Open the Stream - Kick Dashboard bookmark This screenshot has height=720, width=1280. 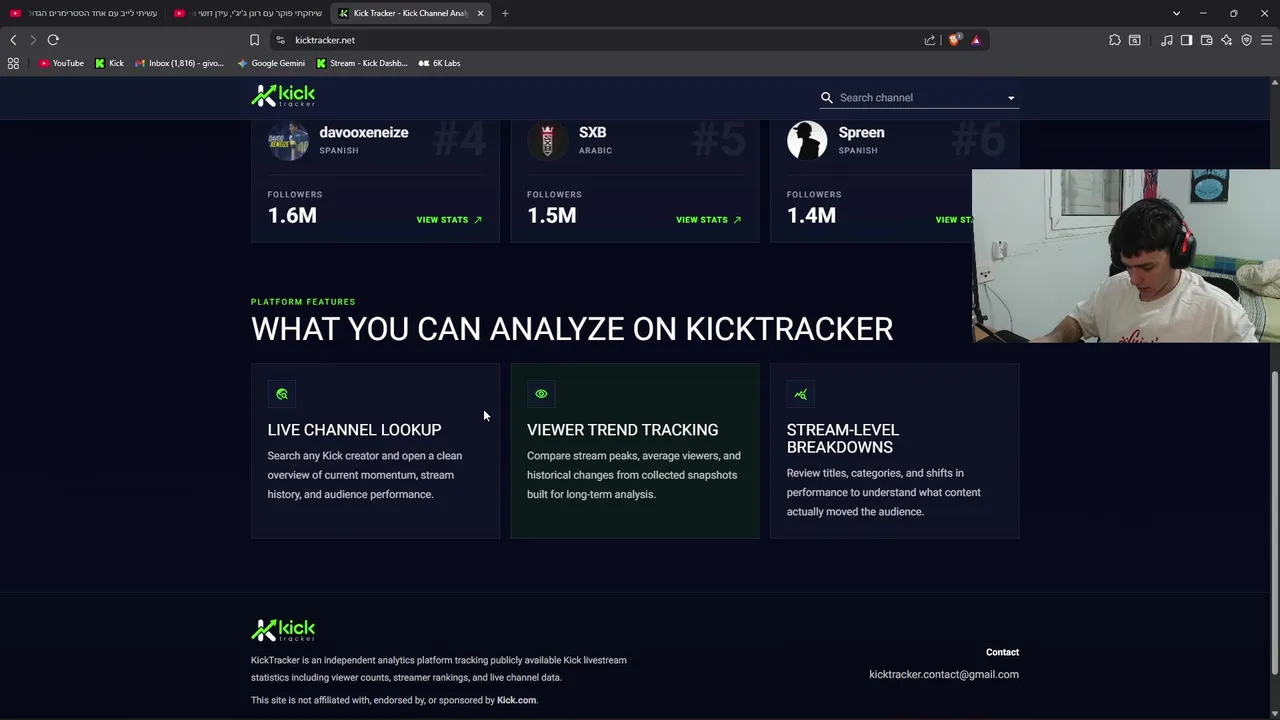[x=362, y=63]
